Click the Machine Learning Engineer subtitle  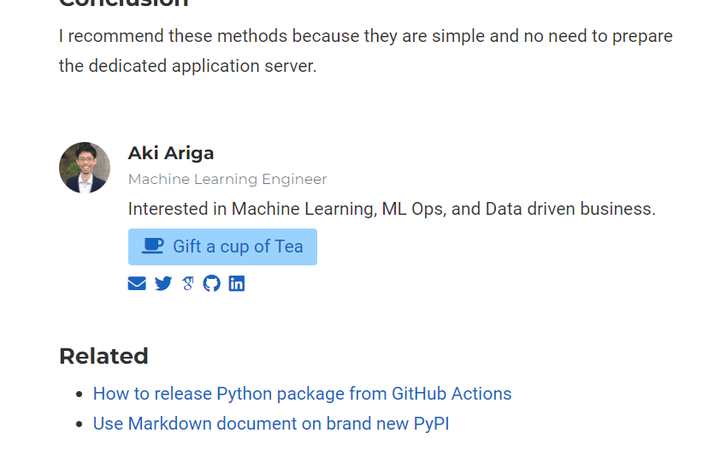coord(227,180)
